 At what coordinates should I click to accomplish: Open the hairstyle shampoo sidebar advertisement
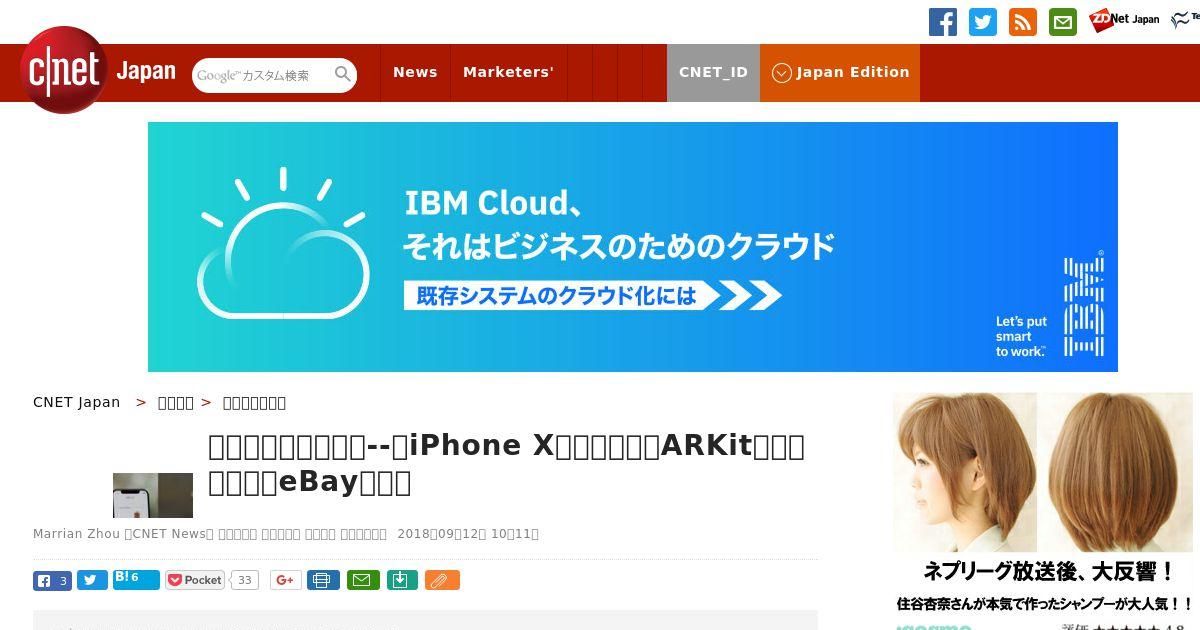tap(1043, 511)
